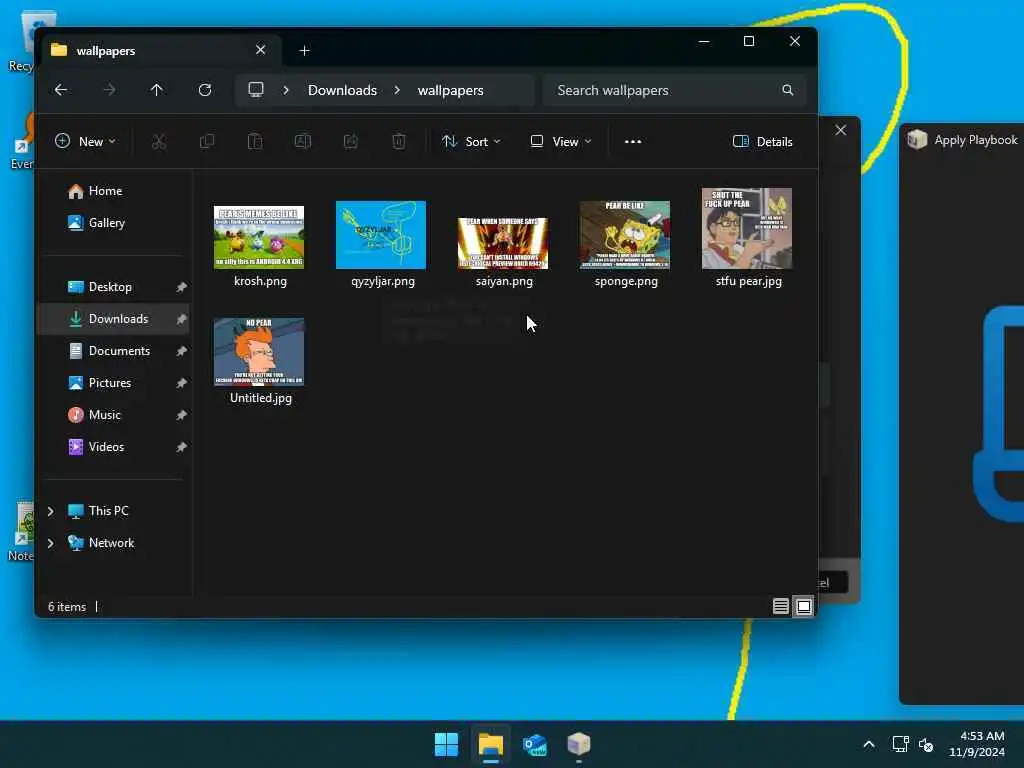This screenshot has width=1024, height=768.
Task: Click the Share icon in toolbar
Action: pyautogui.click(x=351, y=141)
